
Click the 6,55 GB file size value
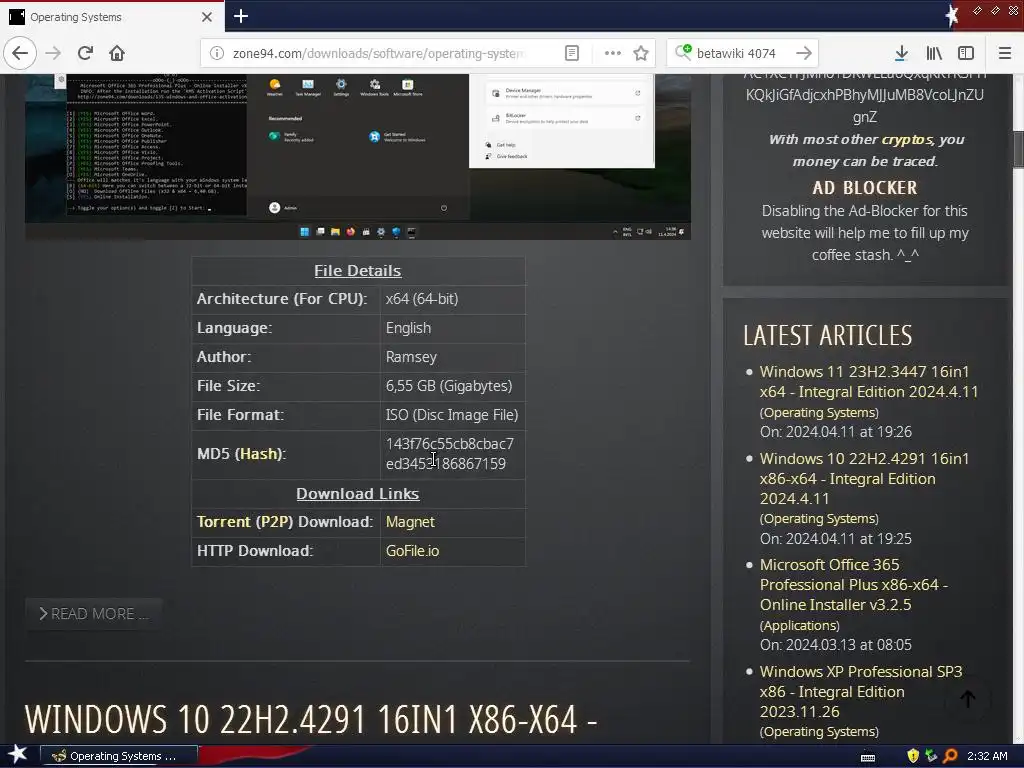pos(449,386)
